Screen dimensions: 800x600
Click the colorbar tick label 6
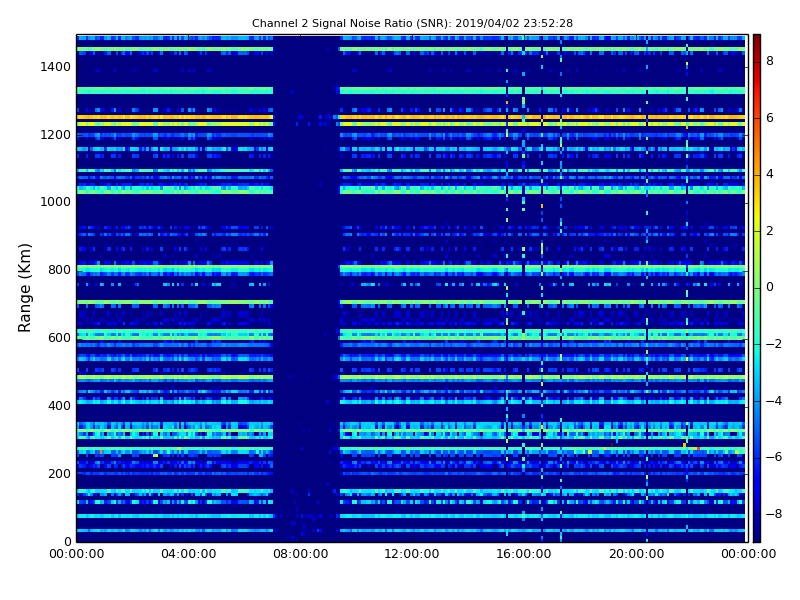(770, 118)
